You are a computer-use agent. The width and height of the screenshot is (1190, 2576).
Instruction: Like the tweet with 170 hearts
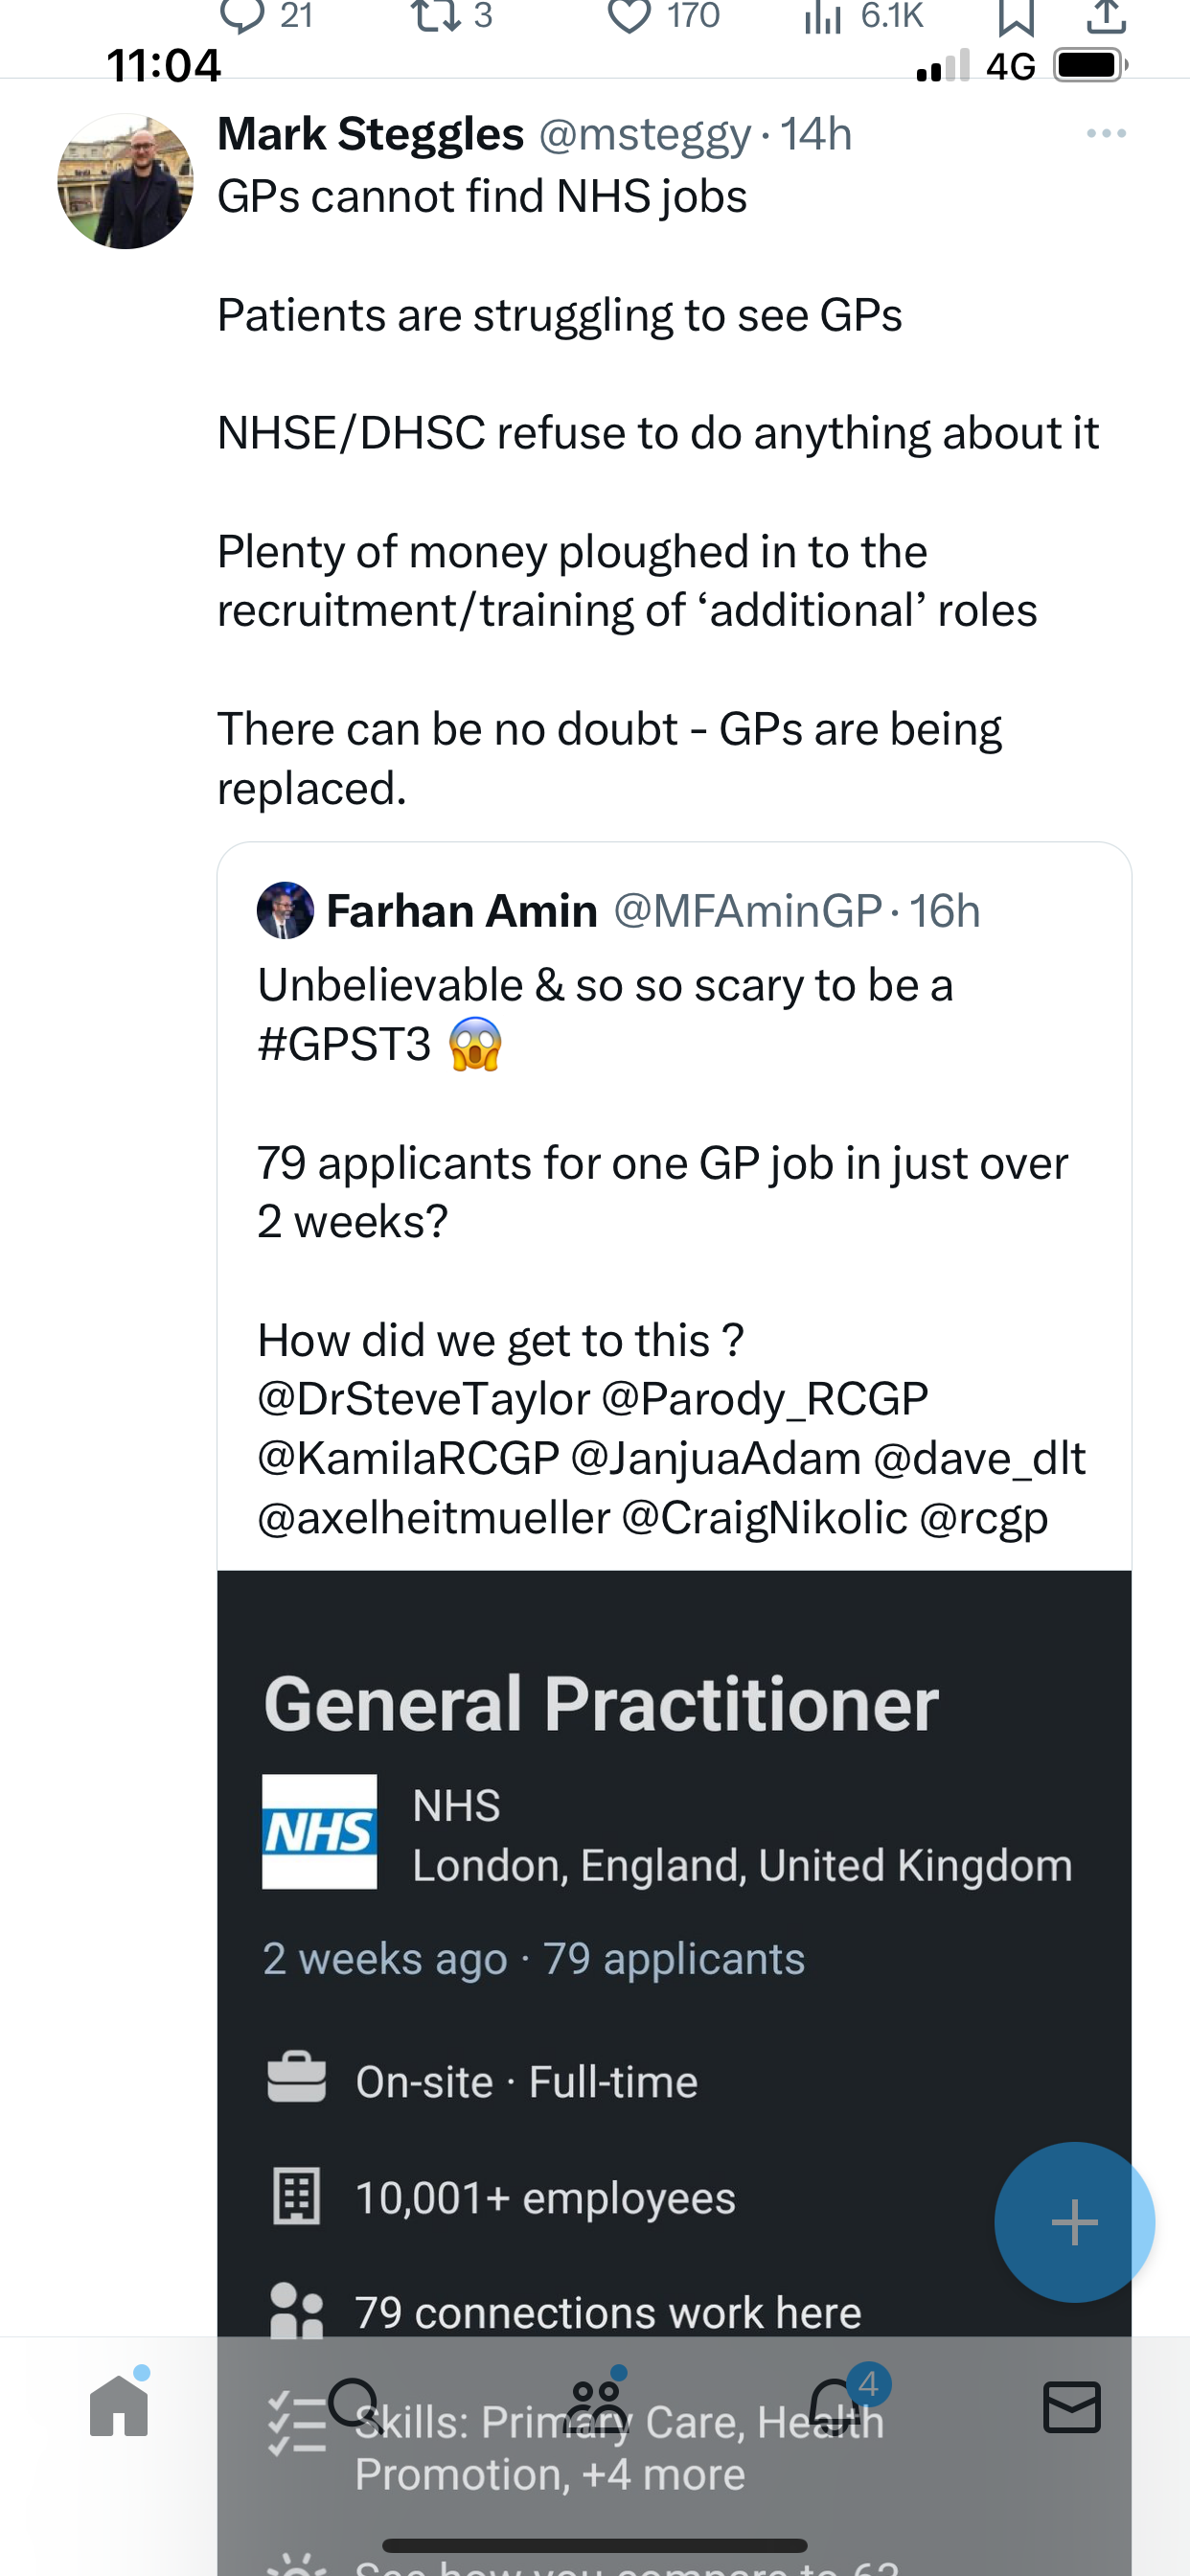tap(629, 14)
